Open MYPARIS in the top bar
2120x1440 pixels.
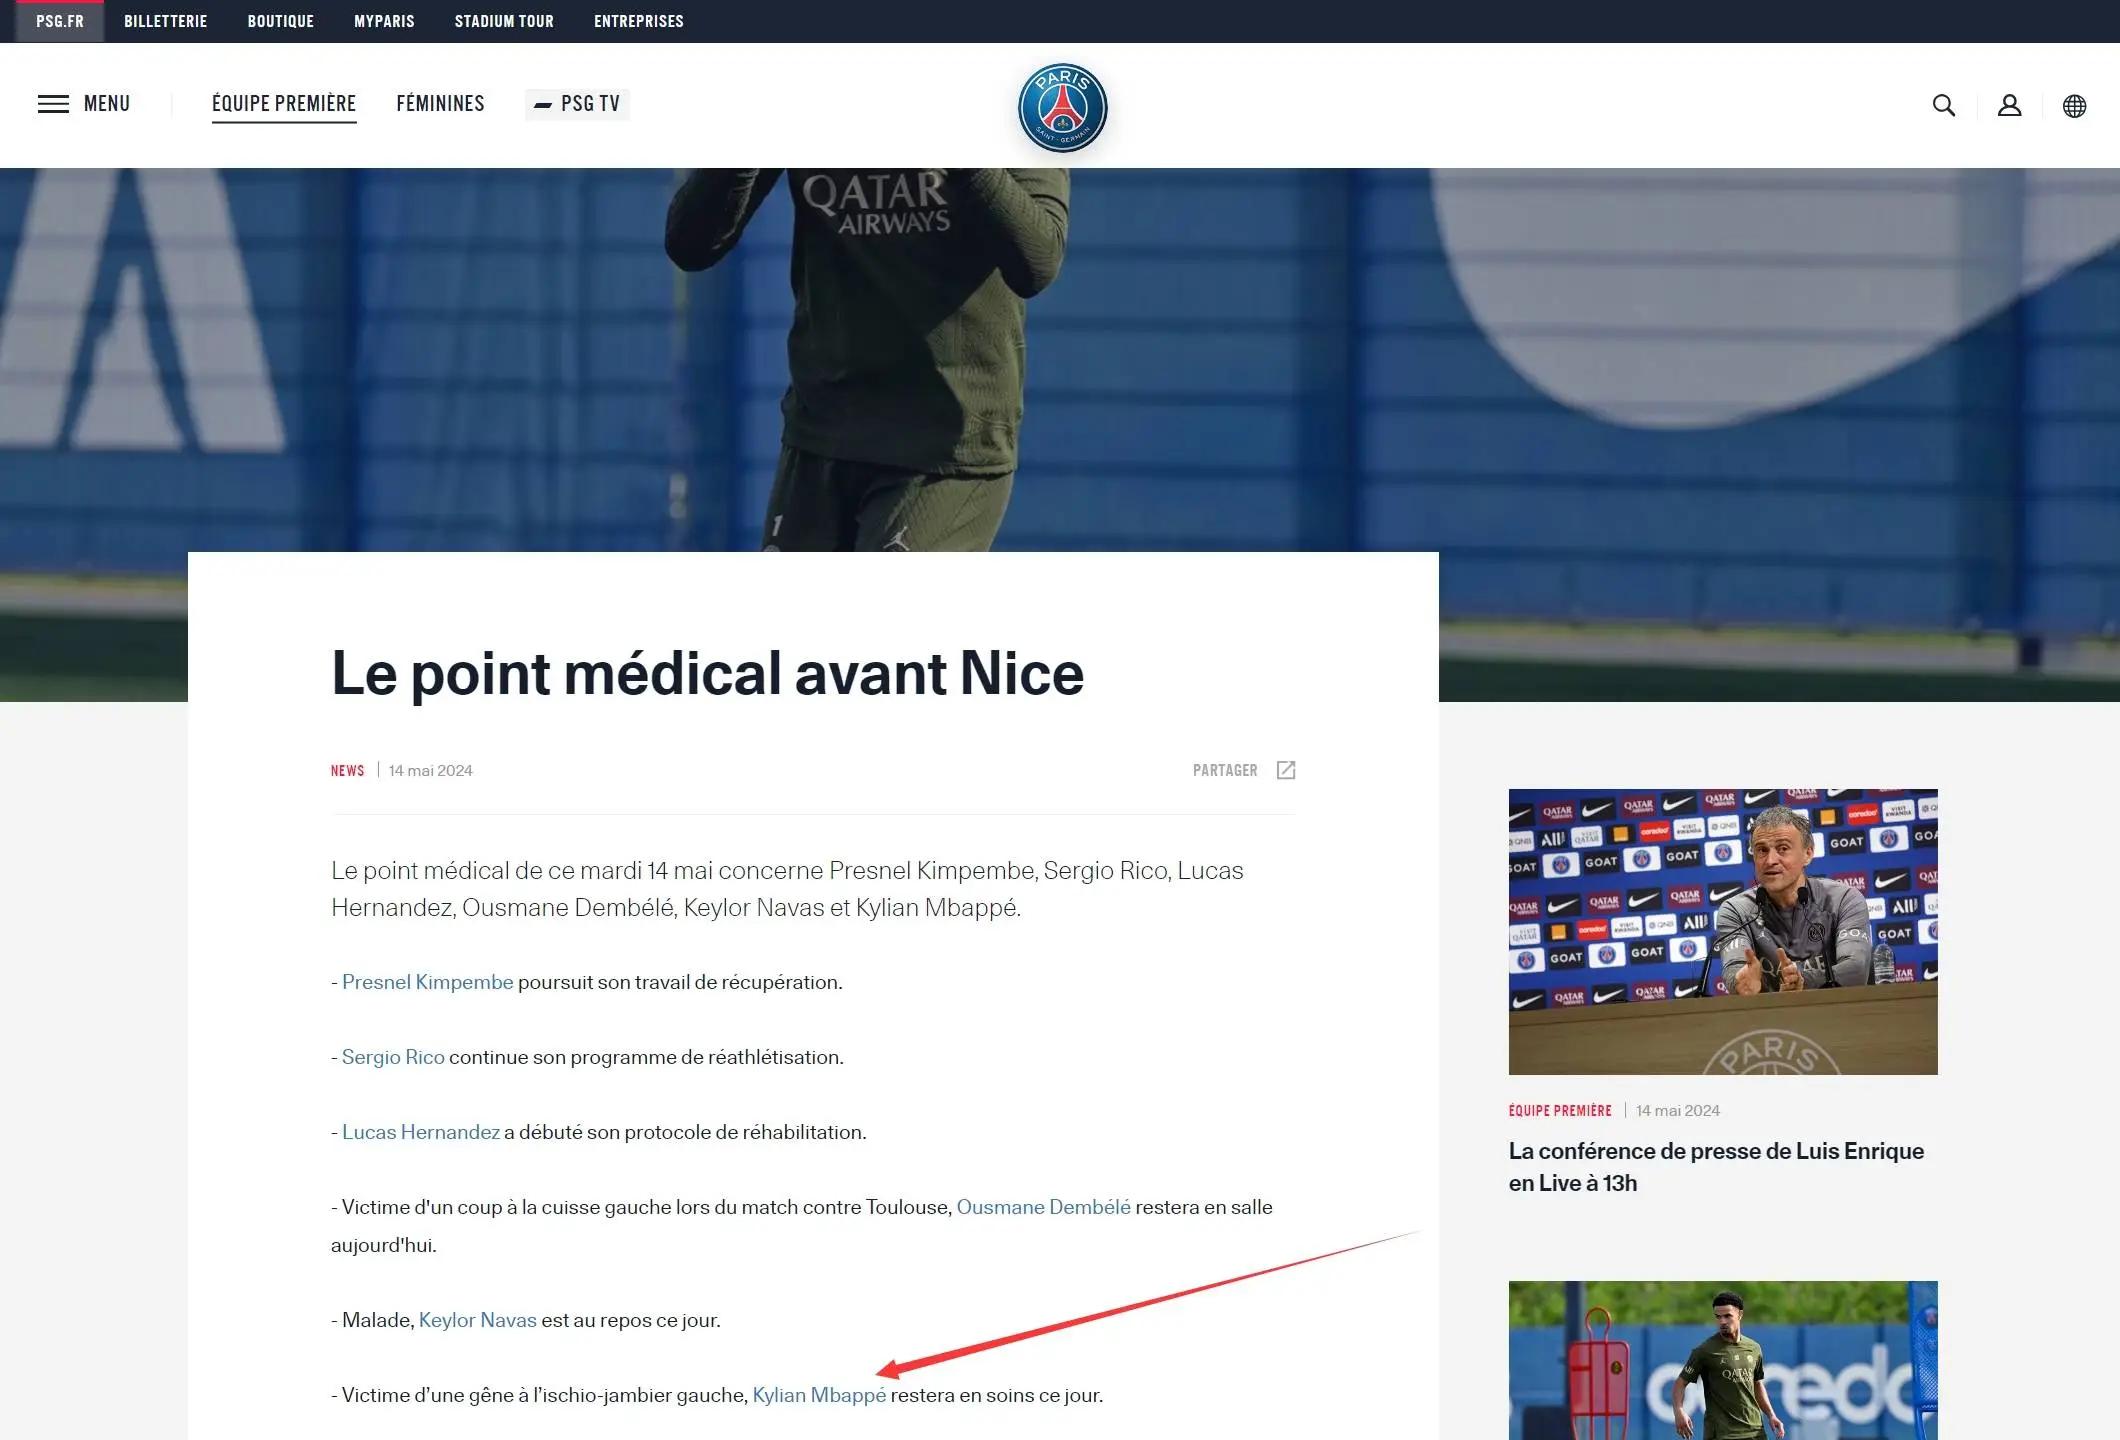point(384,21)
